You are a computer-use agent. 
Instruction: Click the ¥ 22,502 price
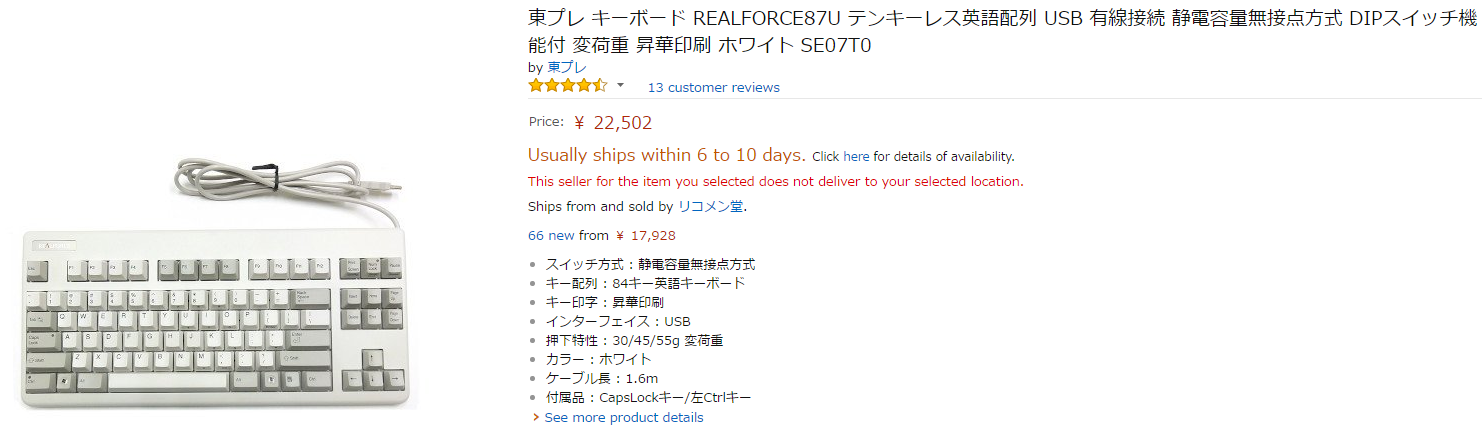pos(613,123)
